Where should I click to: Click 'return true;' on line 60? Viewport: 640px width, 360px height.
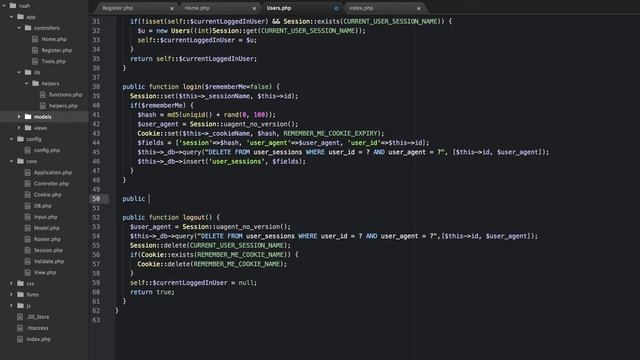152,292
